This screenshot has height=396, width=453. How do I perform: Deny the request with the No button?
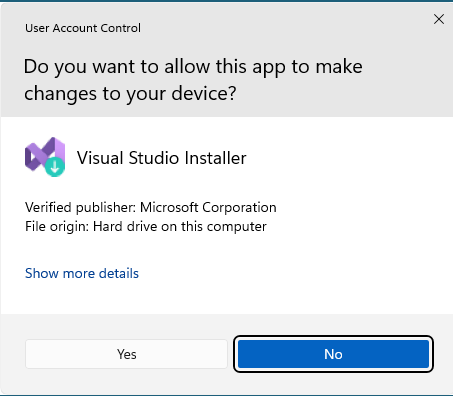[333, 354]
